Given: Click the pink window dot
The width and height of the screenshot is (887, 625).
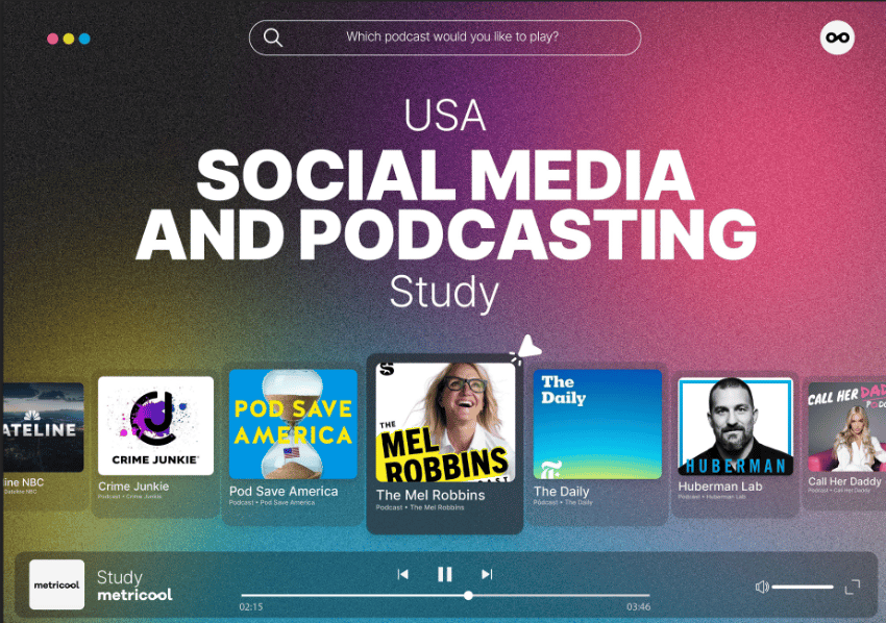Looking at the screenshot, I should point(53,38).
